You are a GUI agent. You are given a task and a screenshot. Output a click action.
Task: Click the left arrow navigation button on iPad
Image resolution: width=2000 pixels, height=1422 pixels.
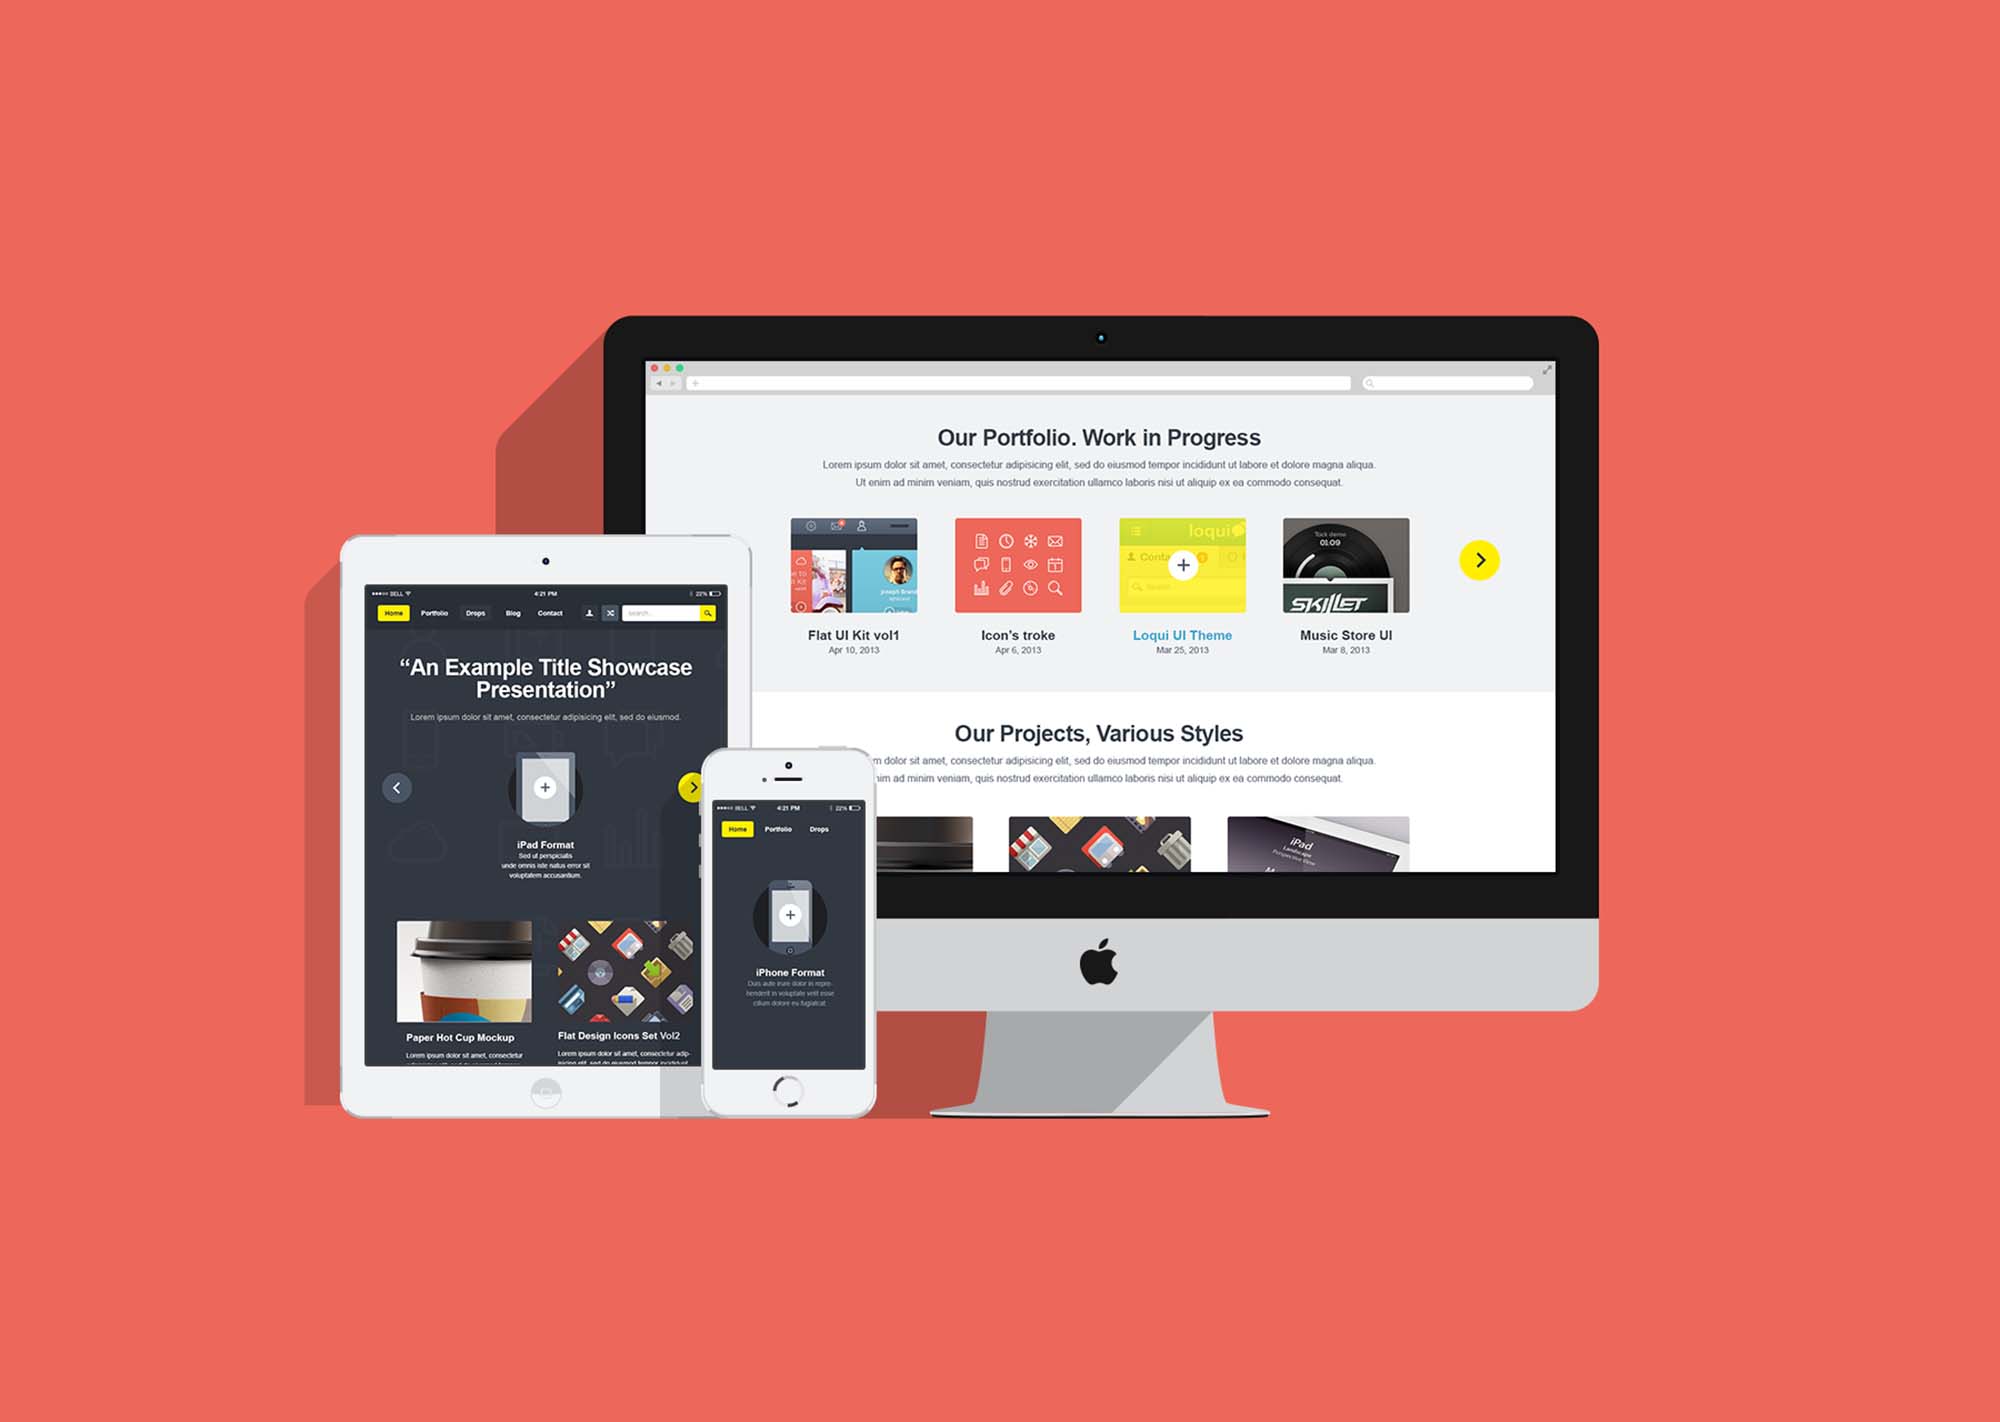tap(398, 786)
